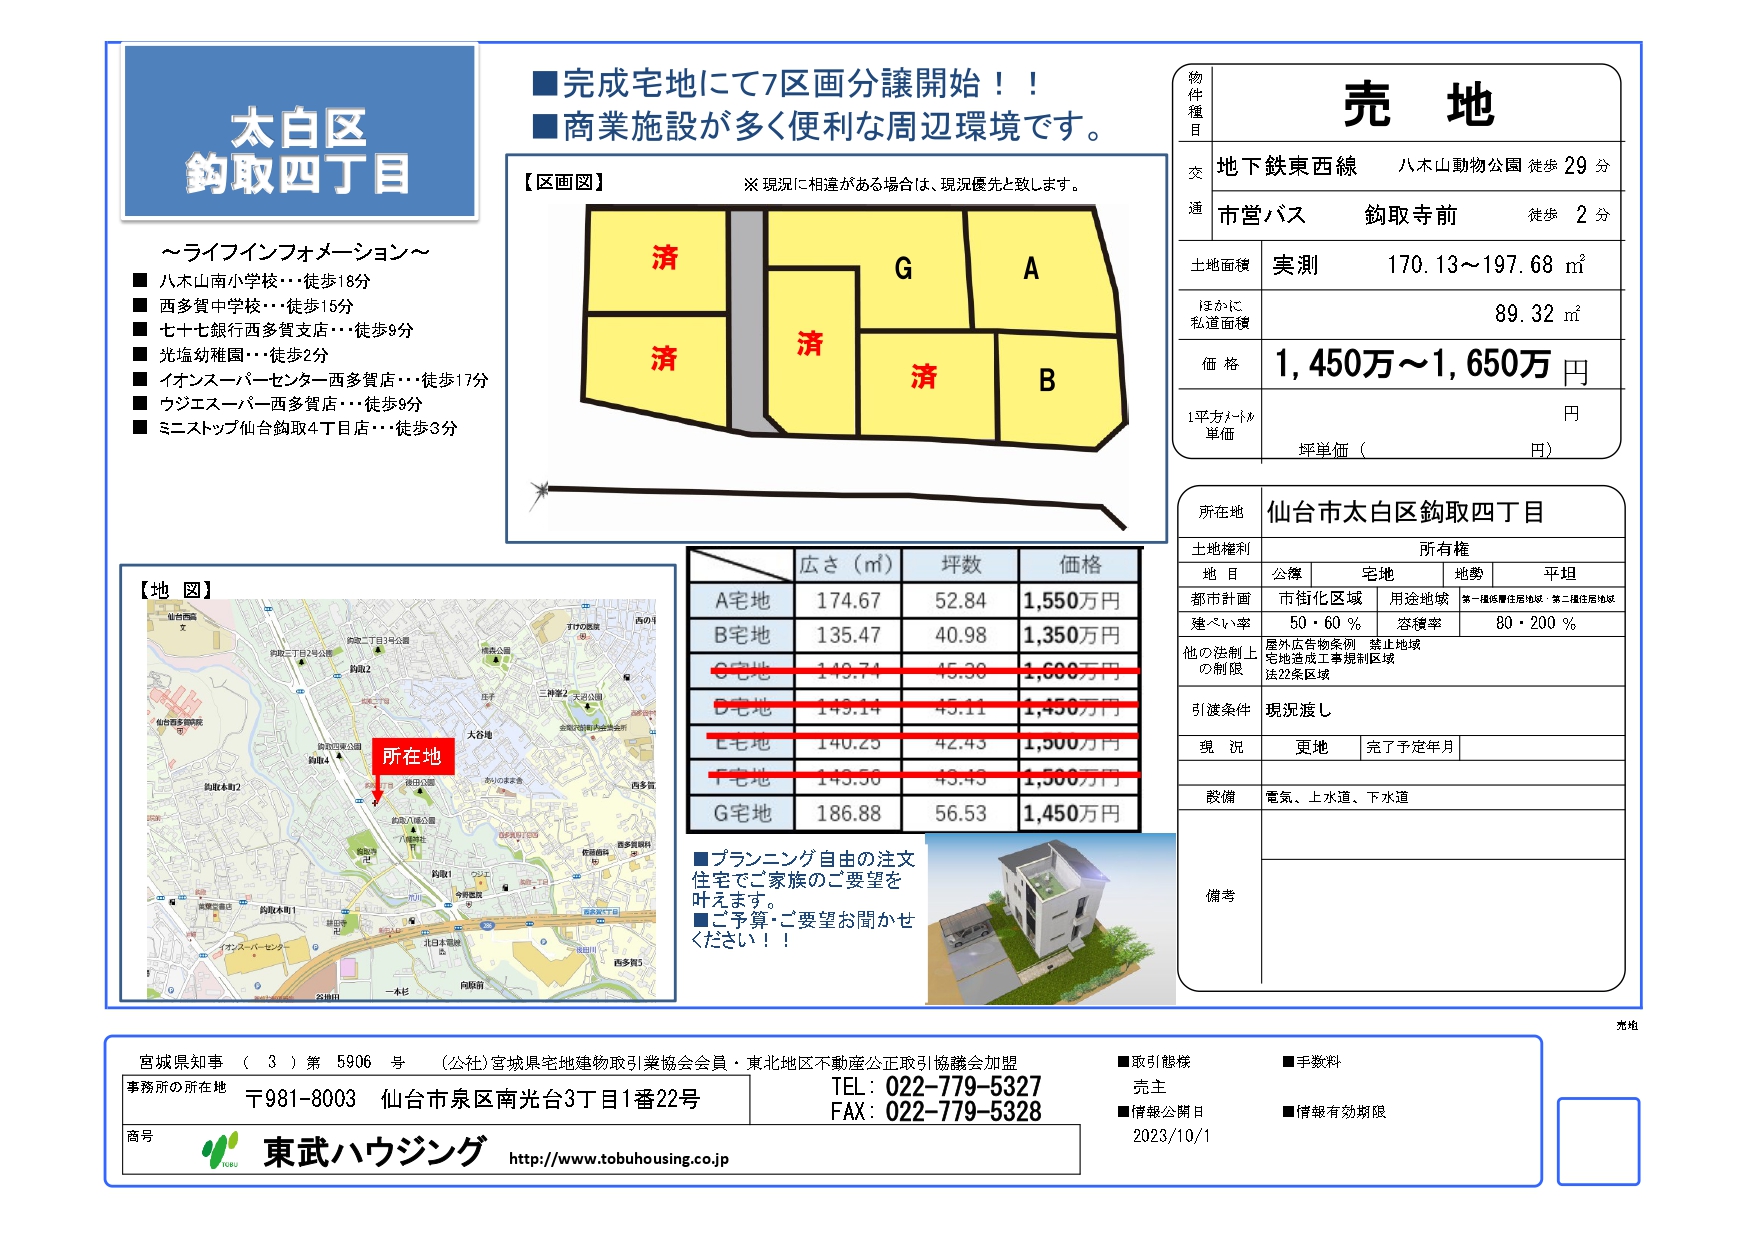This screenshot has height=1240, width=1754.
Task: Select lot A on the plot diagram
Action: (x=1031, y=268)
